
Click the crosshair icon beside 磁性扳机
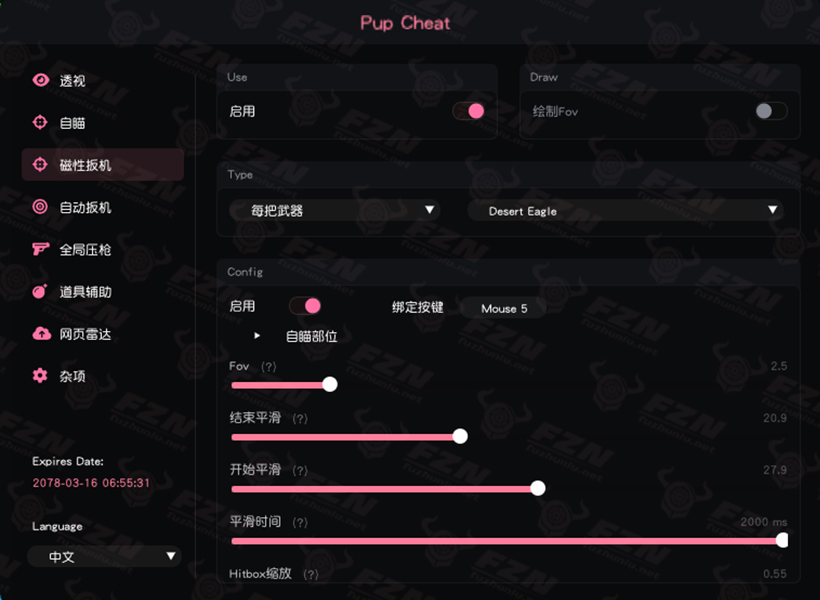40,164
